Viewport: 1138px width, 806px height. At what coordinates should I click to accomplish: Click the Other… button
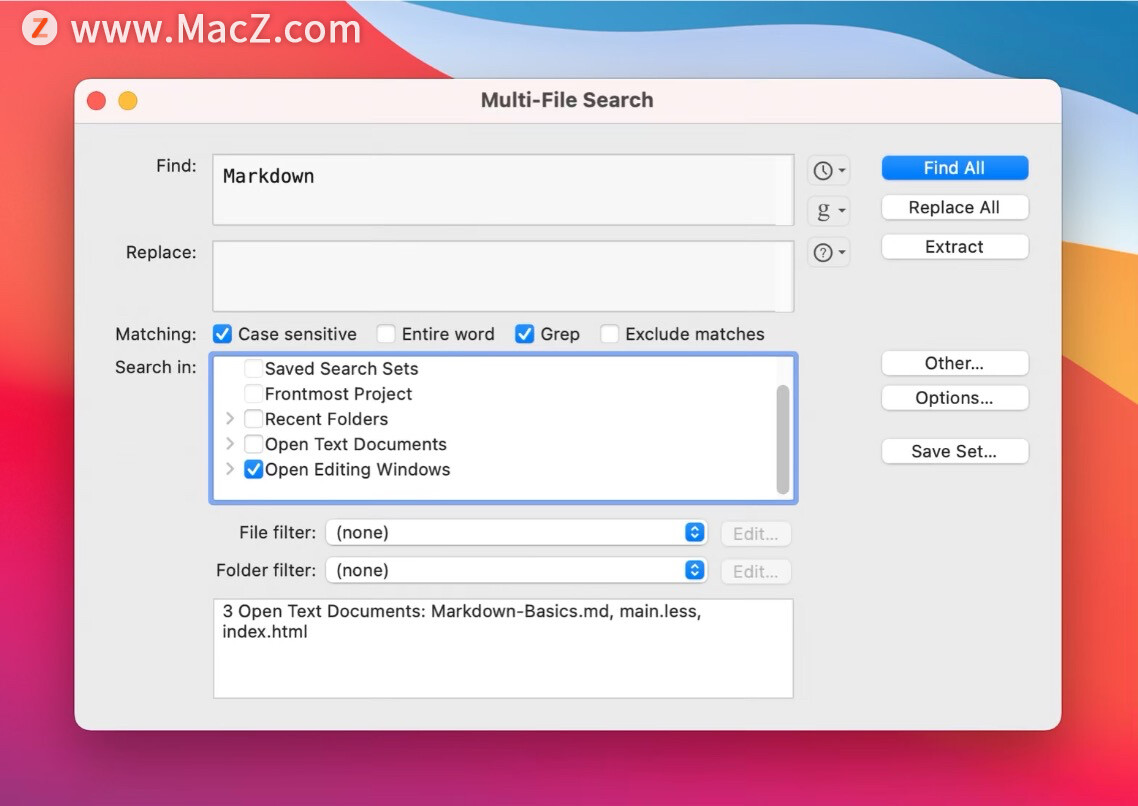click(954, 363)
